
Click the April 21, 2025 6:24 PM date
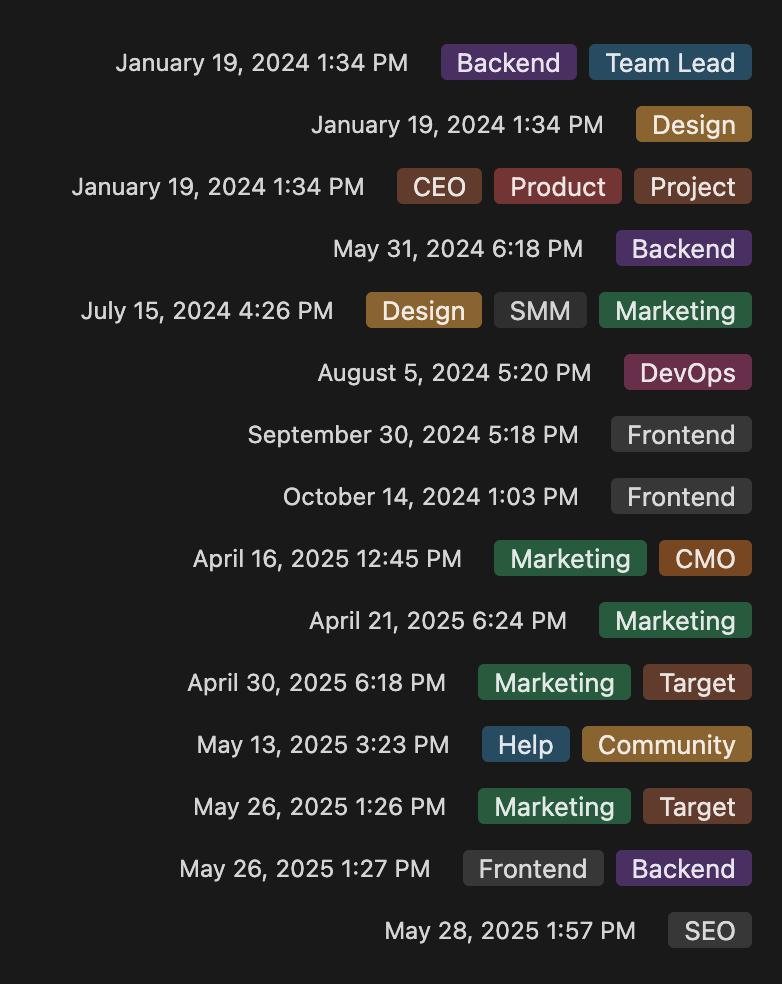pos(437,621)
